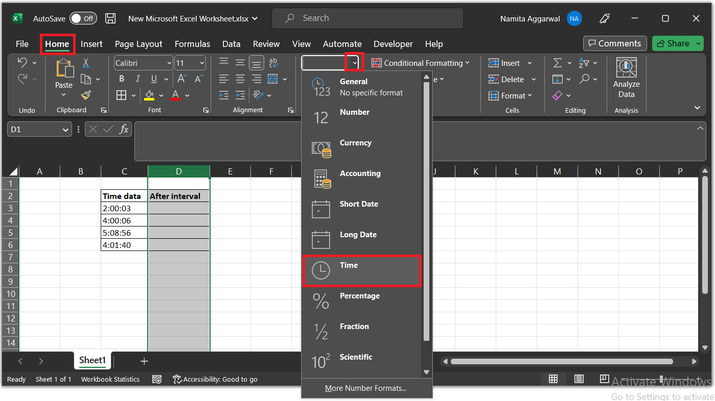Viewport: 715px width, 401px height.
Task: Increase font size with larger A icon
Action: tap(181, 79)
